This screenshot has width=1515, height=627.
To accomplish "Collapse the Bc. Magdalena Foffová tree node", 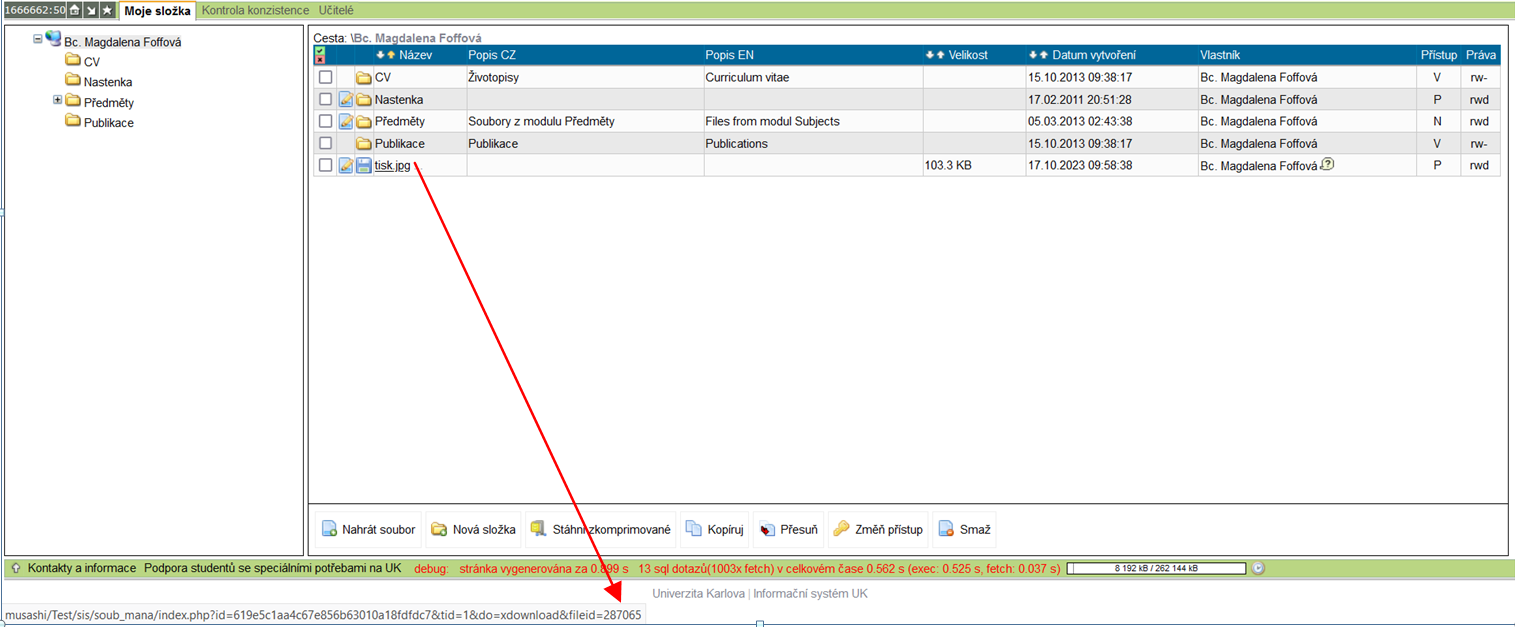I will [38, 40].
